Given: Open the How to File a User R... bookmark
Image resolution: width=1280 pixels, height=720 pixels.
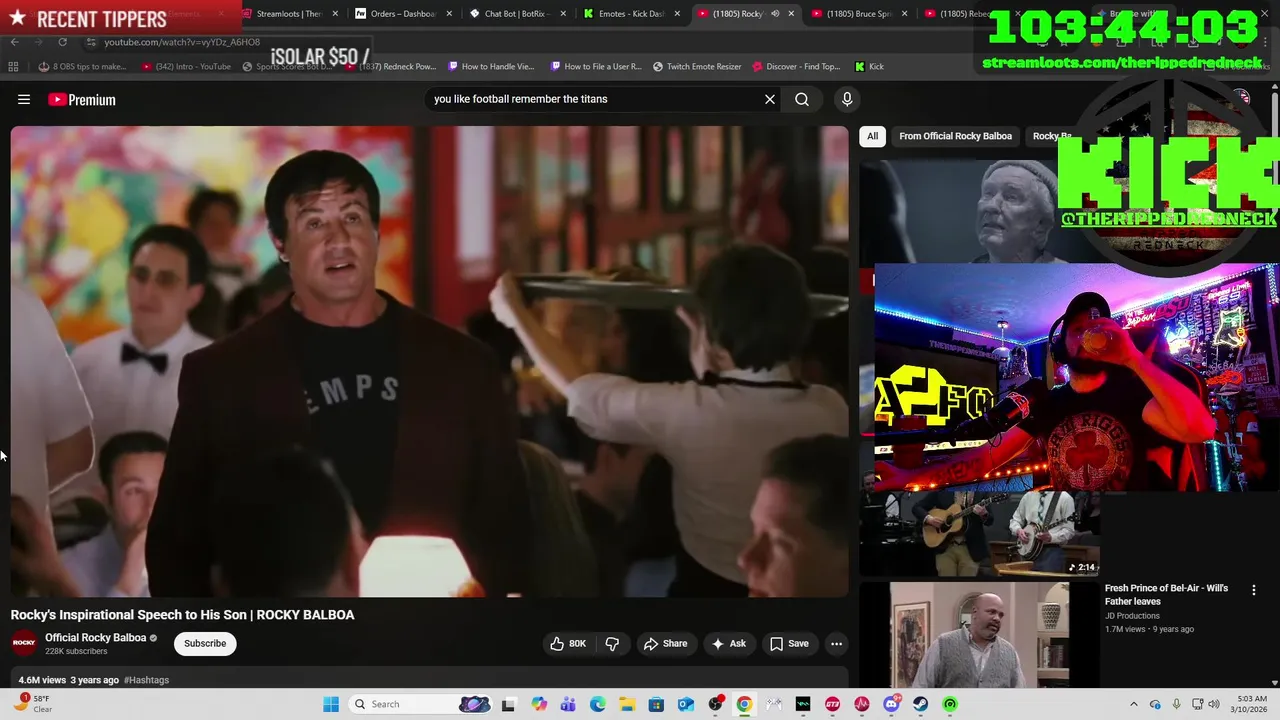Looking at the screenshot, I should pyautogui.click(x=595, y=66).
